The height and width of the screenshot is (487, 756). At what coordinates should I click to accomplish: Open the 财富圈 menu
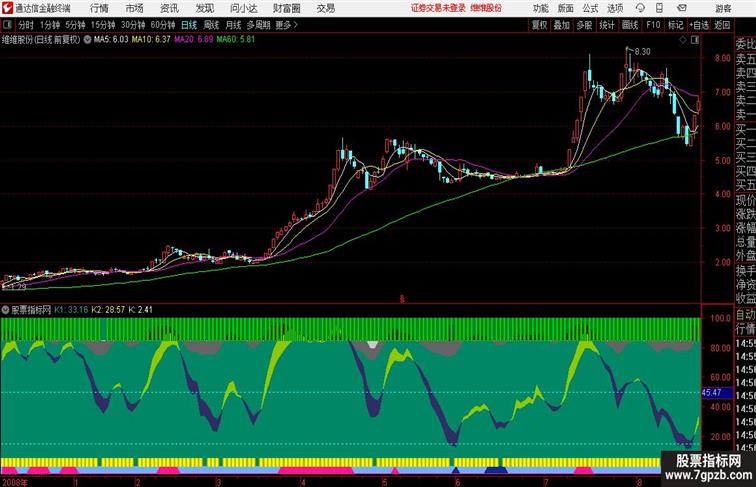tap(286, 8)
